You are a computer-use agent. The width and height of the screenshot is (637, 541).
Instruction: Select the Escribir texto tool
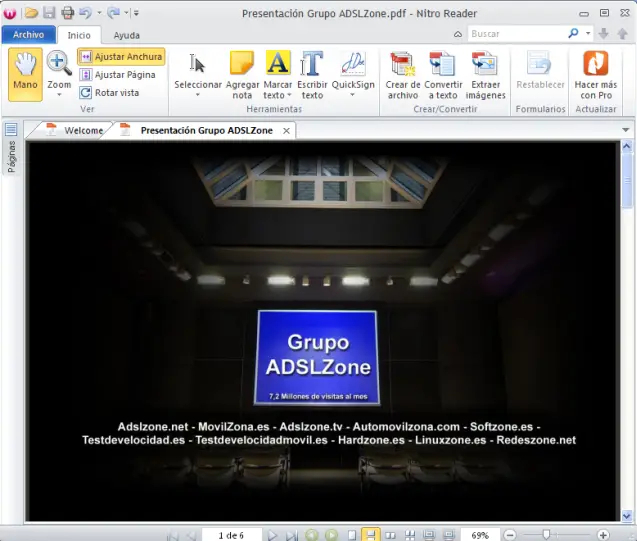point(312,75)
